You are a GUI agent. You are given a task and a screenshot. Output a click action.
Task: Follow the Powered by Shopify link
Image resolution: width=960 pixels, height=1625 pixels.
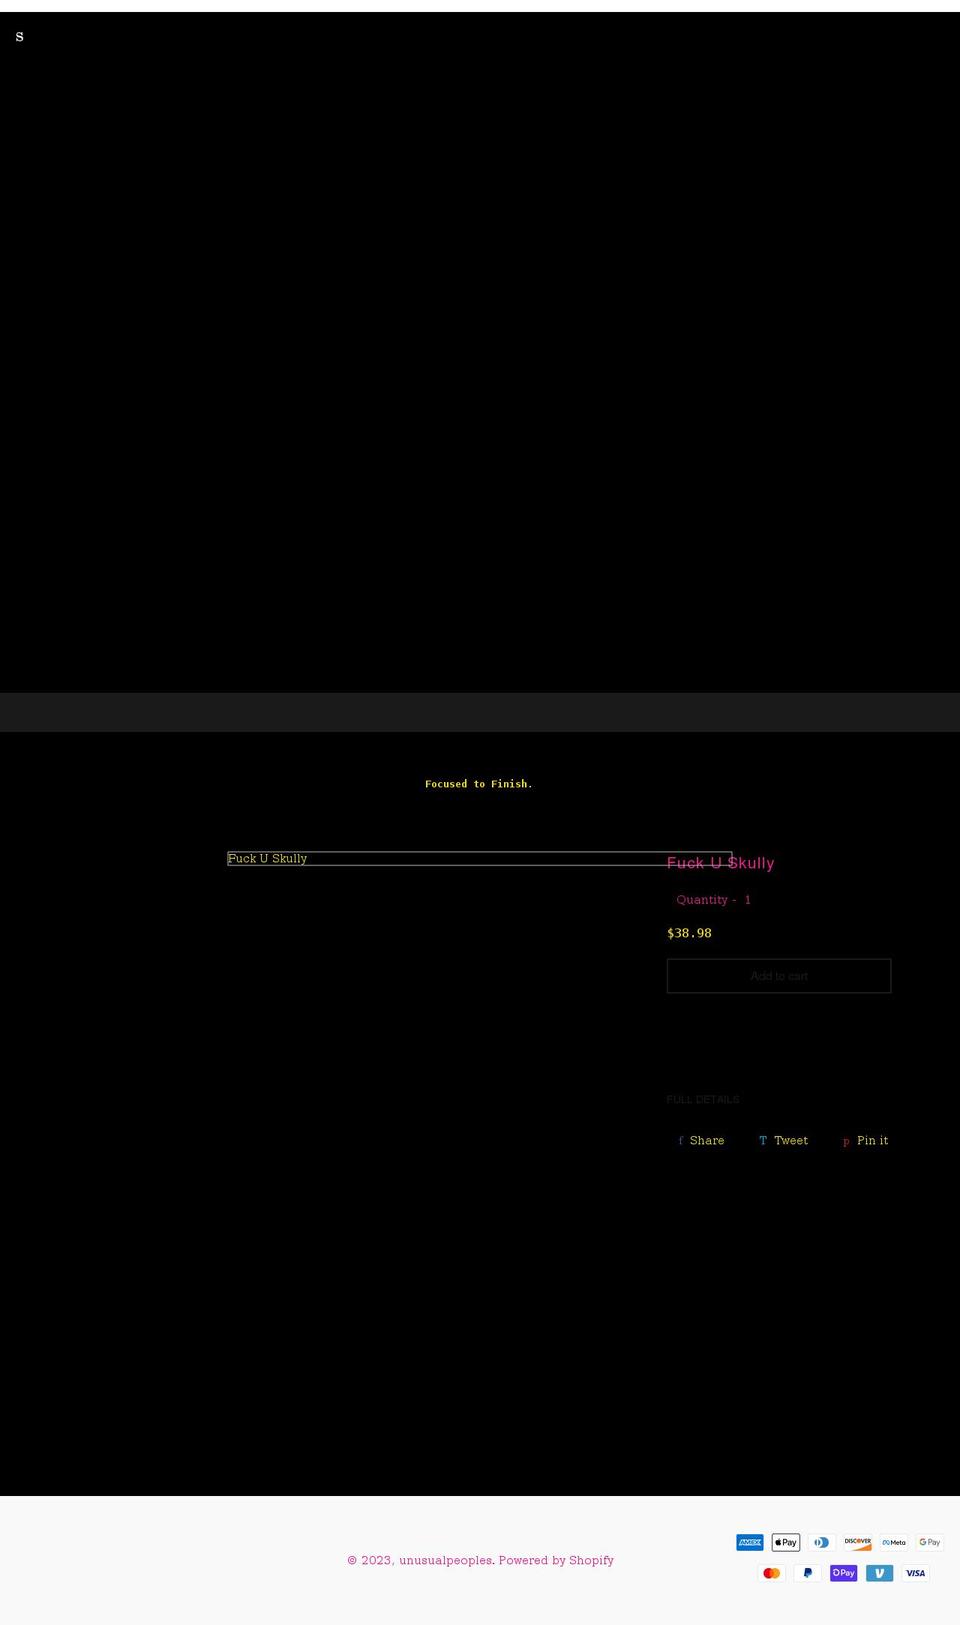[556, 1560]
